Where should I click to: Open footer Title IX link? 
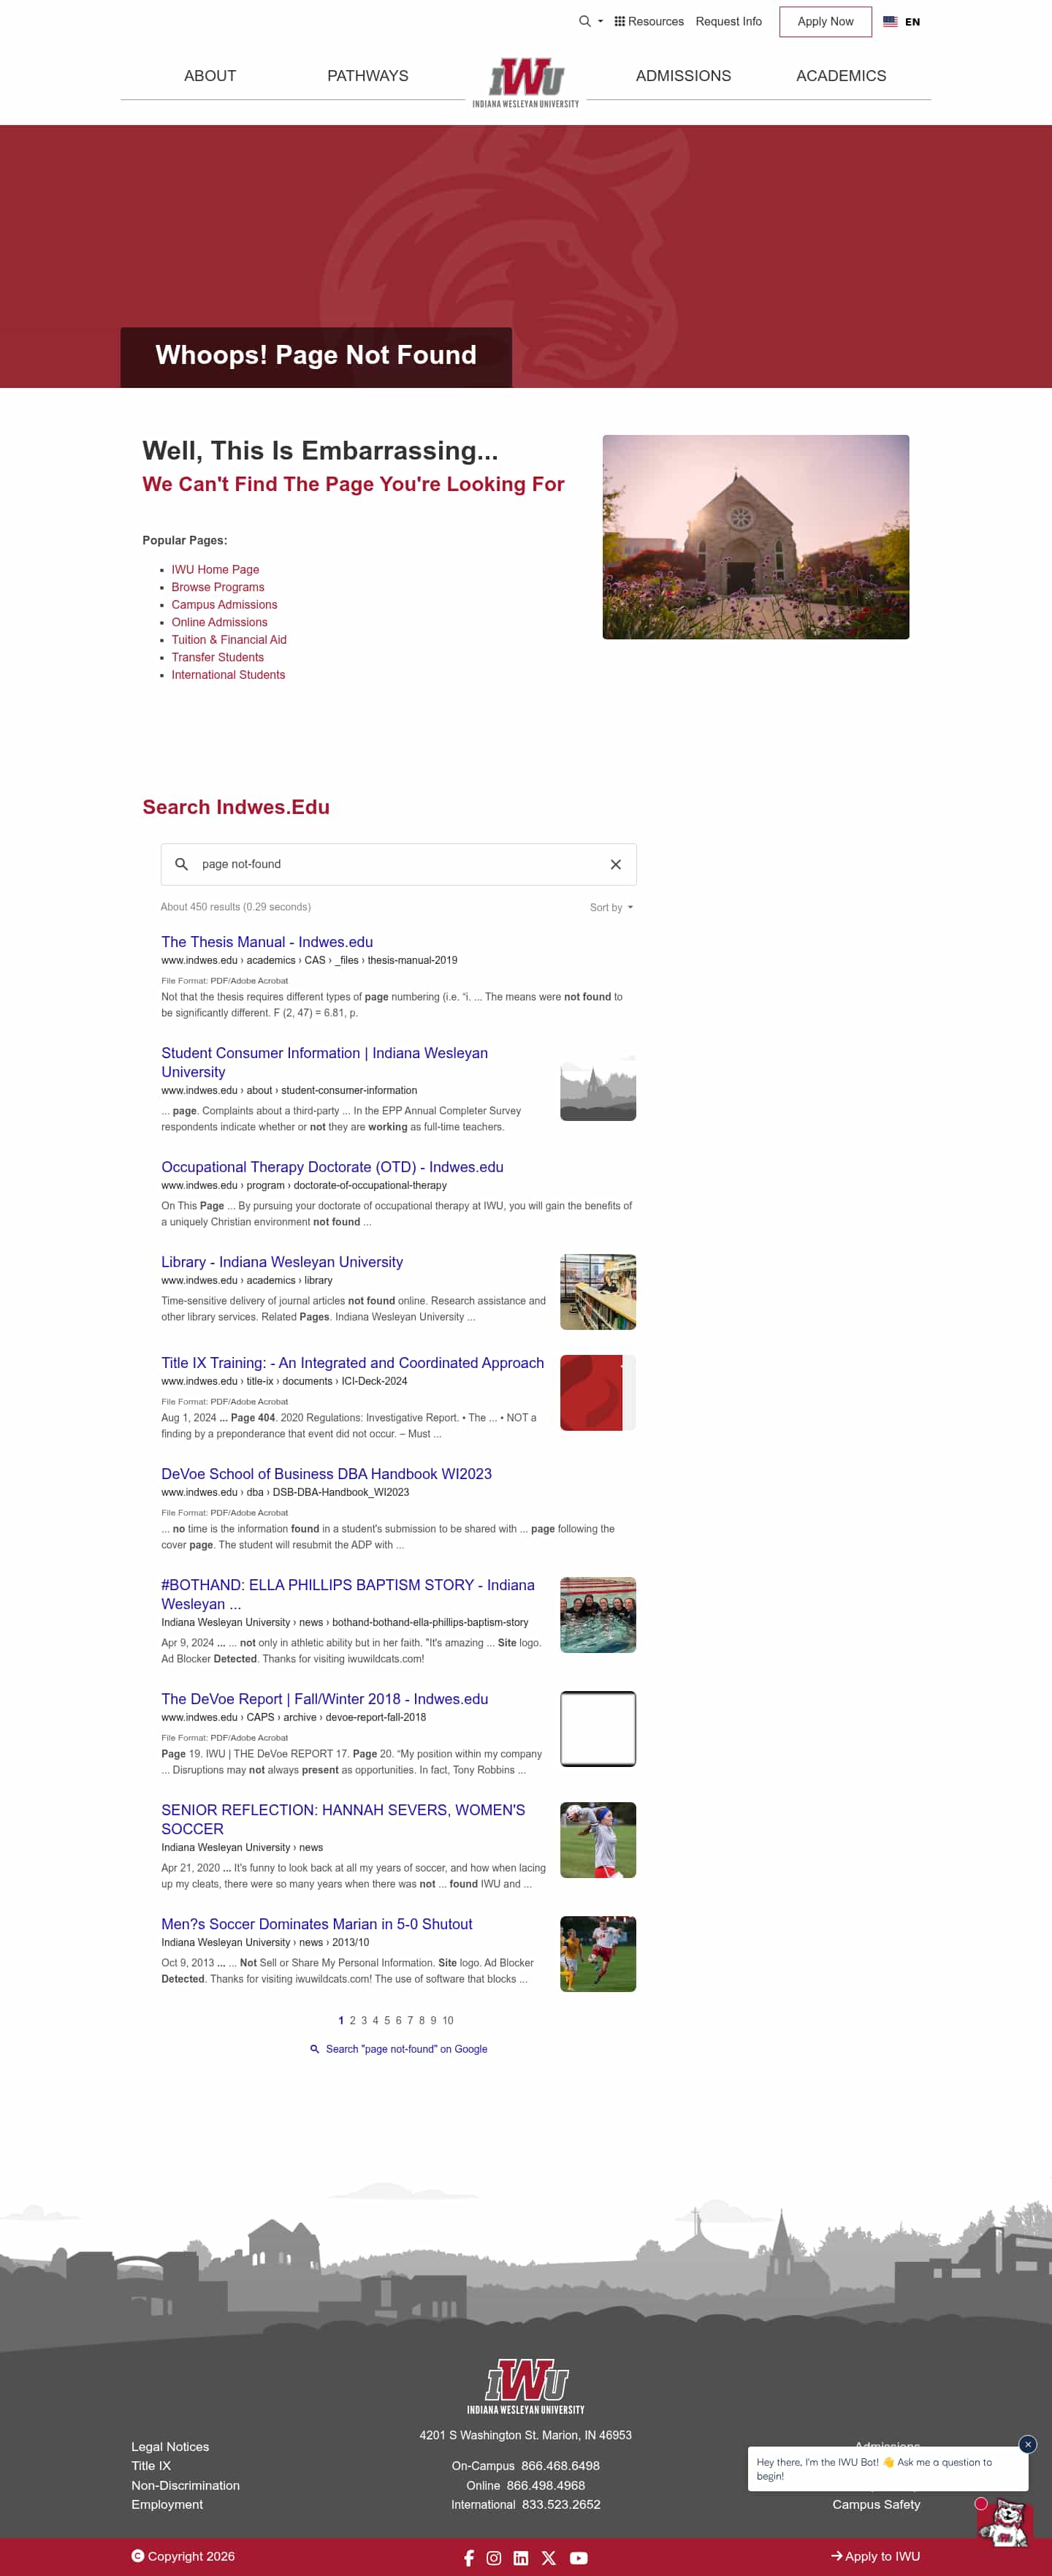(x=151, y=2466)
